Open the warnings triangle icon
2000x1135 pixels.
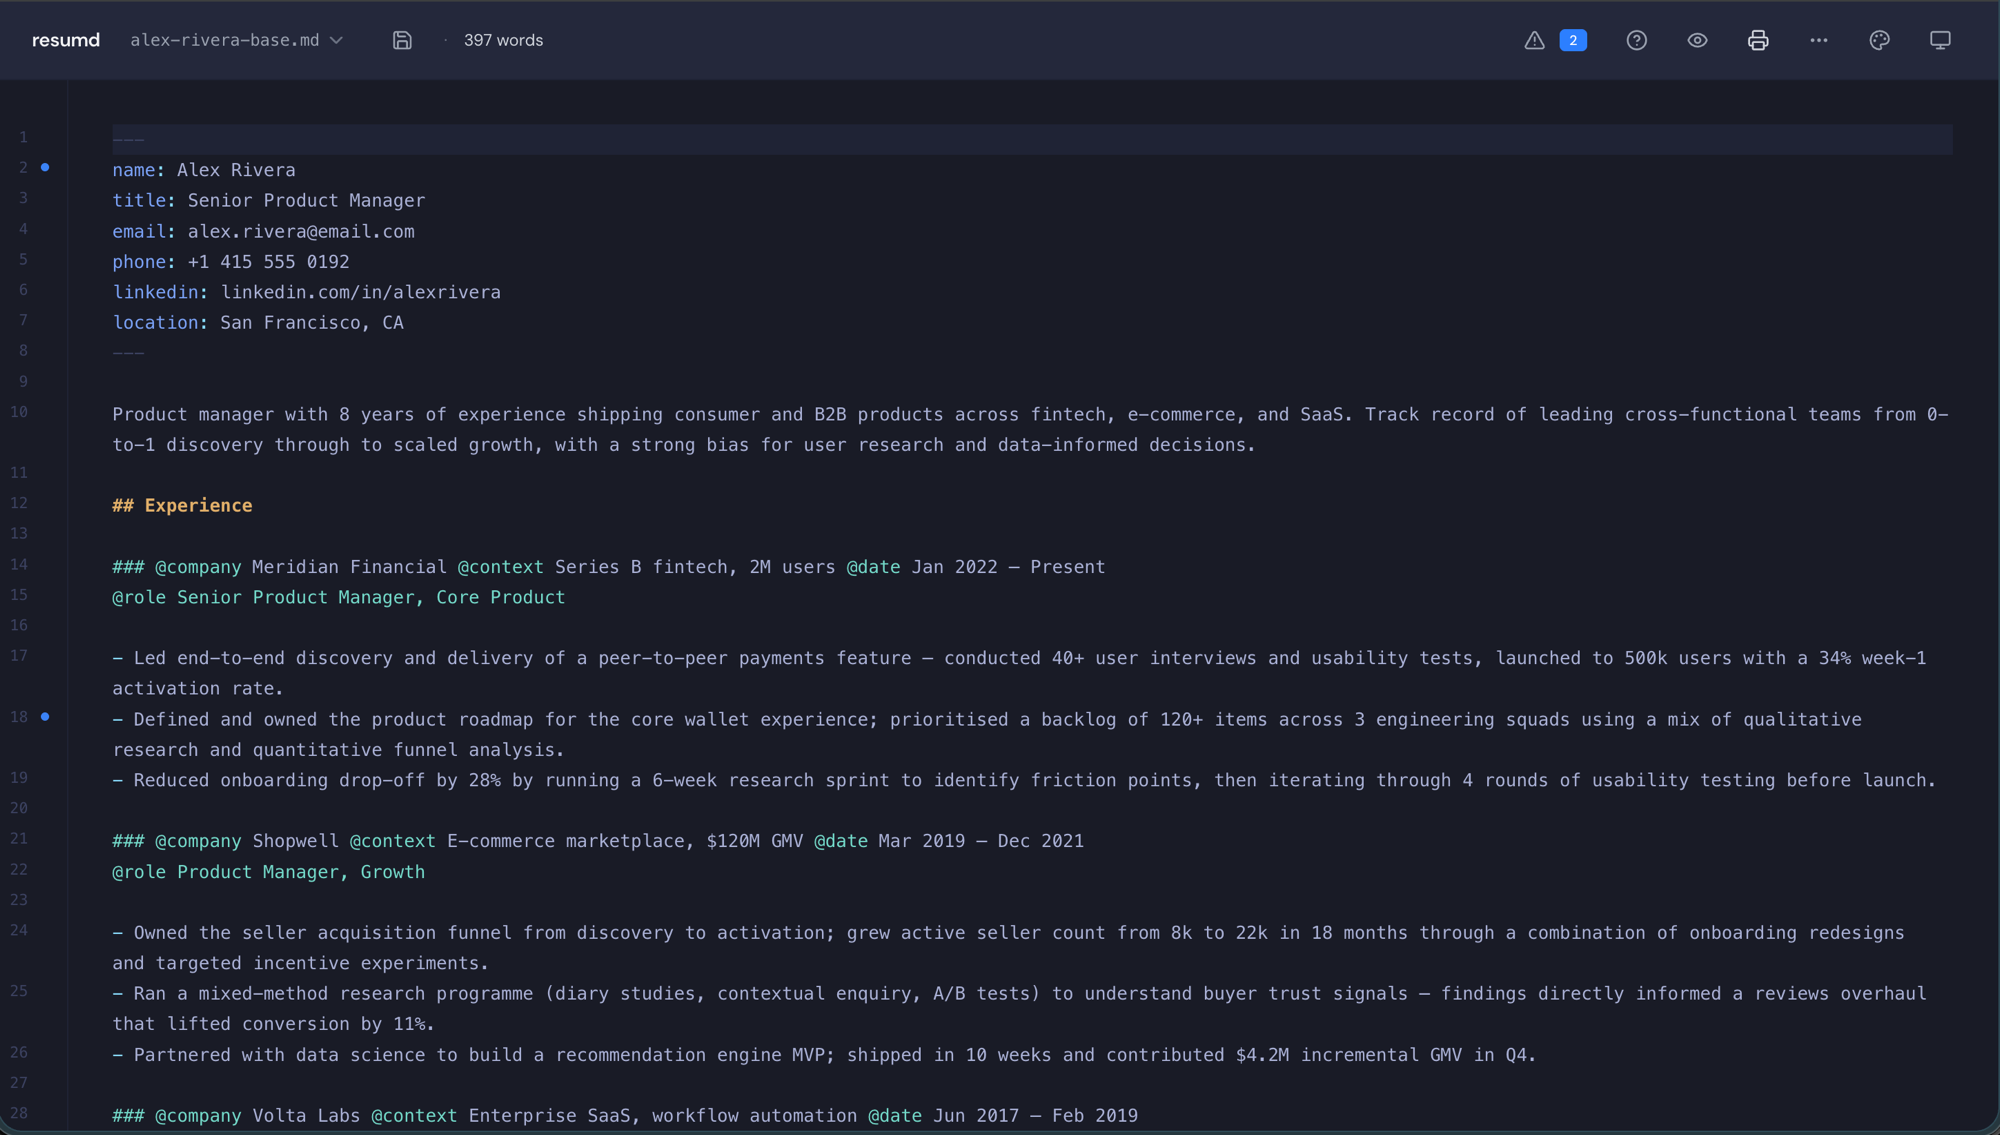tap(1534, 40)
